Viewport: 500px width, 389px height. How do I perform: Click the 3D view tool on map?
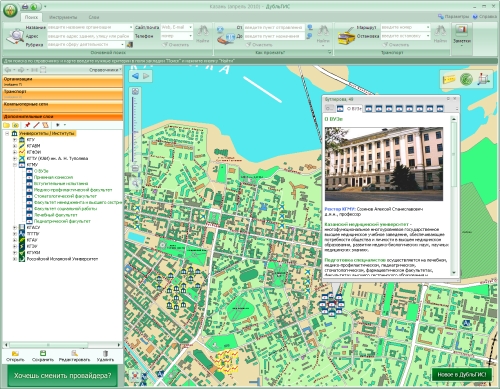483,79
